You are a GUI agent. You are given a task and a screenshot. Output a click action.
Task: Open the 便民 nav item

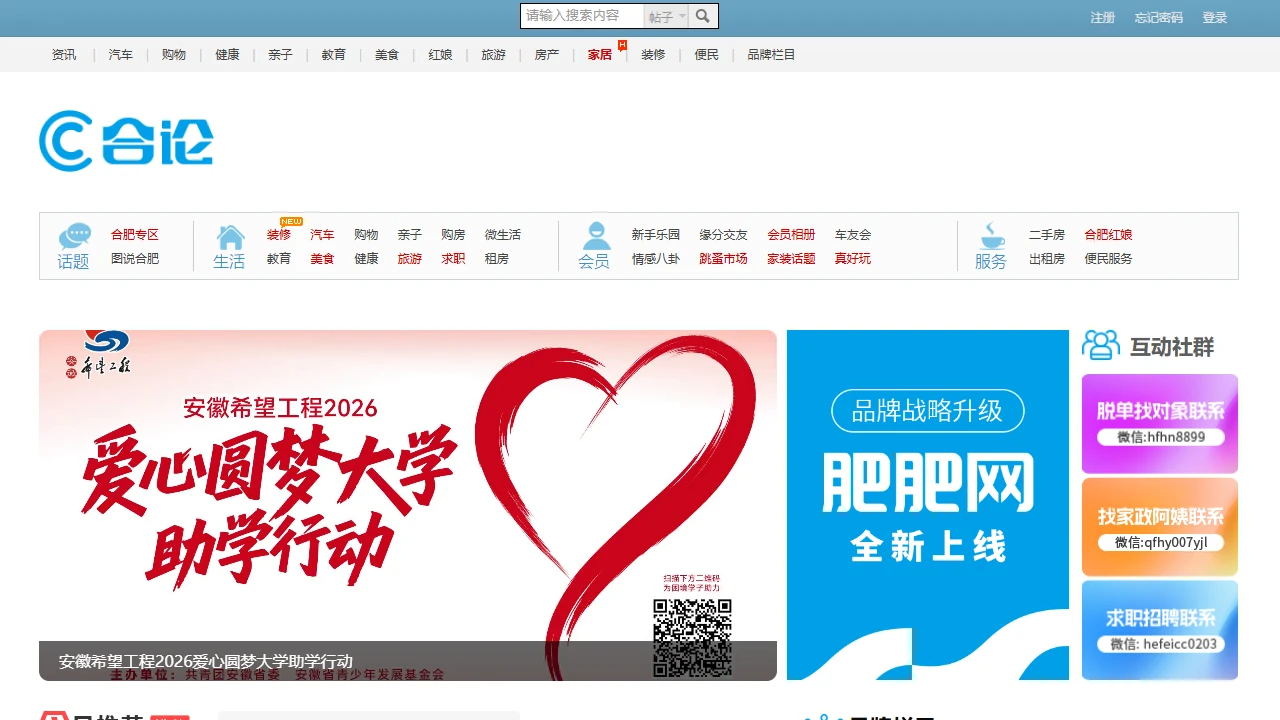tap(707, 55)
